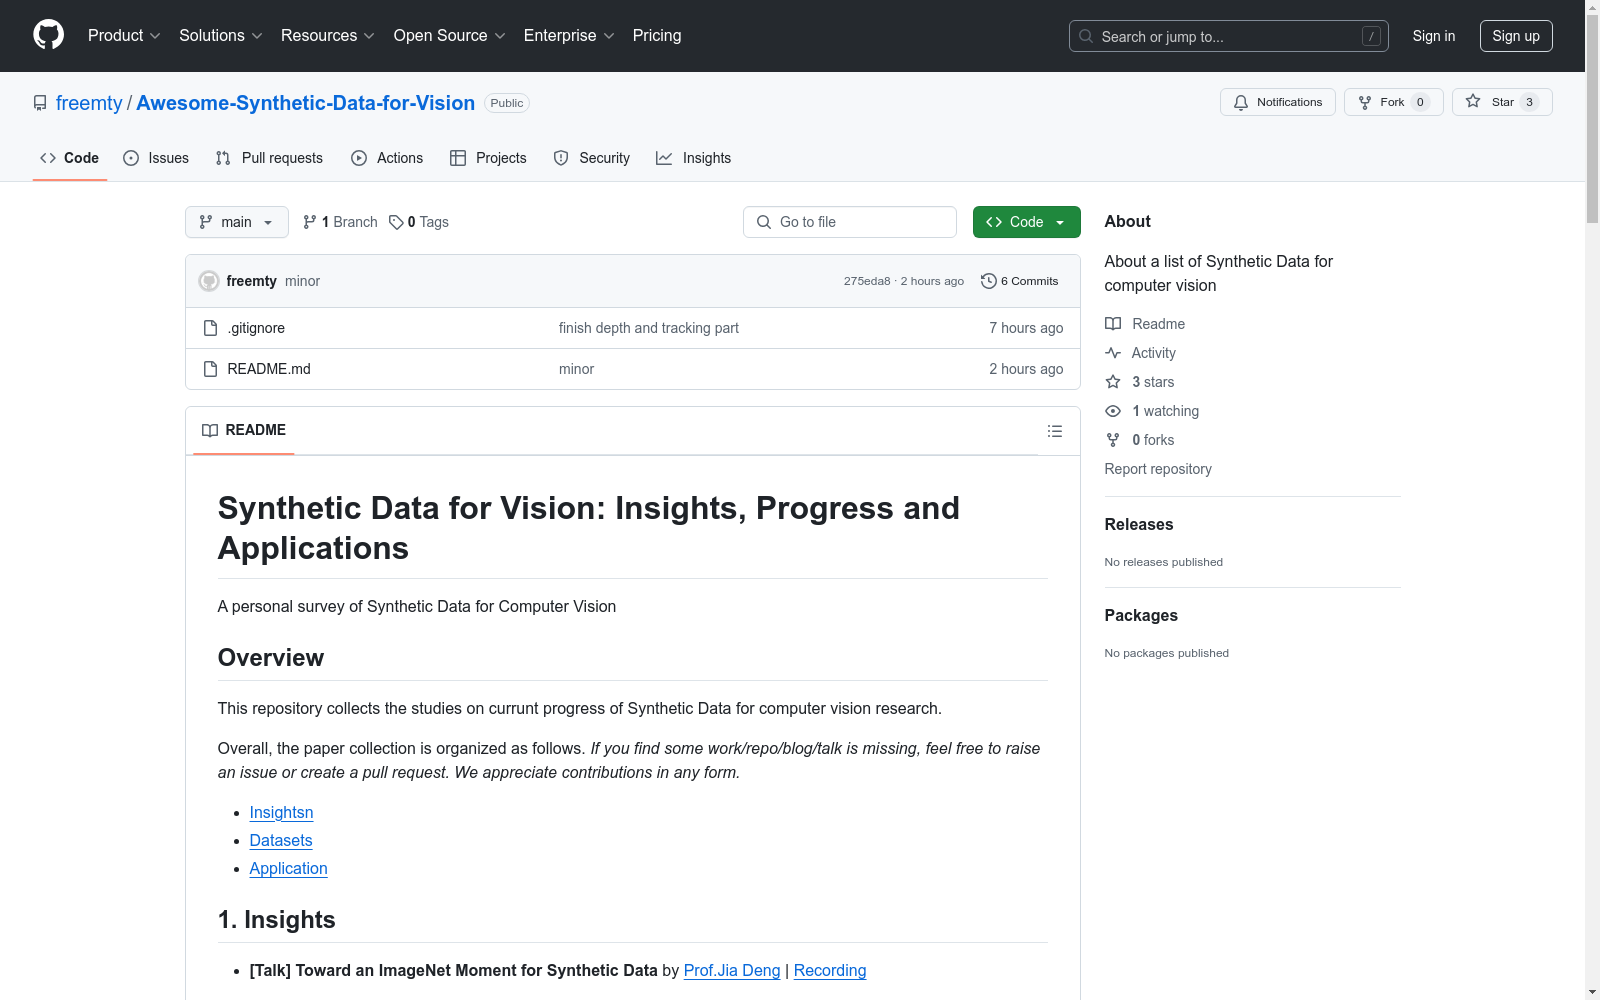Open the freemty owner link
The height and width of the screenshot is (1000, 1600).
[89, 103]
